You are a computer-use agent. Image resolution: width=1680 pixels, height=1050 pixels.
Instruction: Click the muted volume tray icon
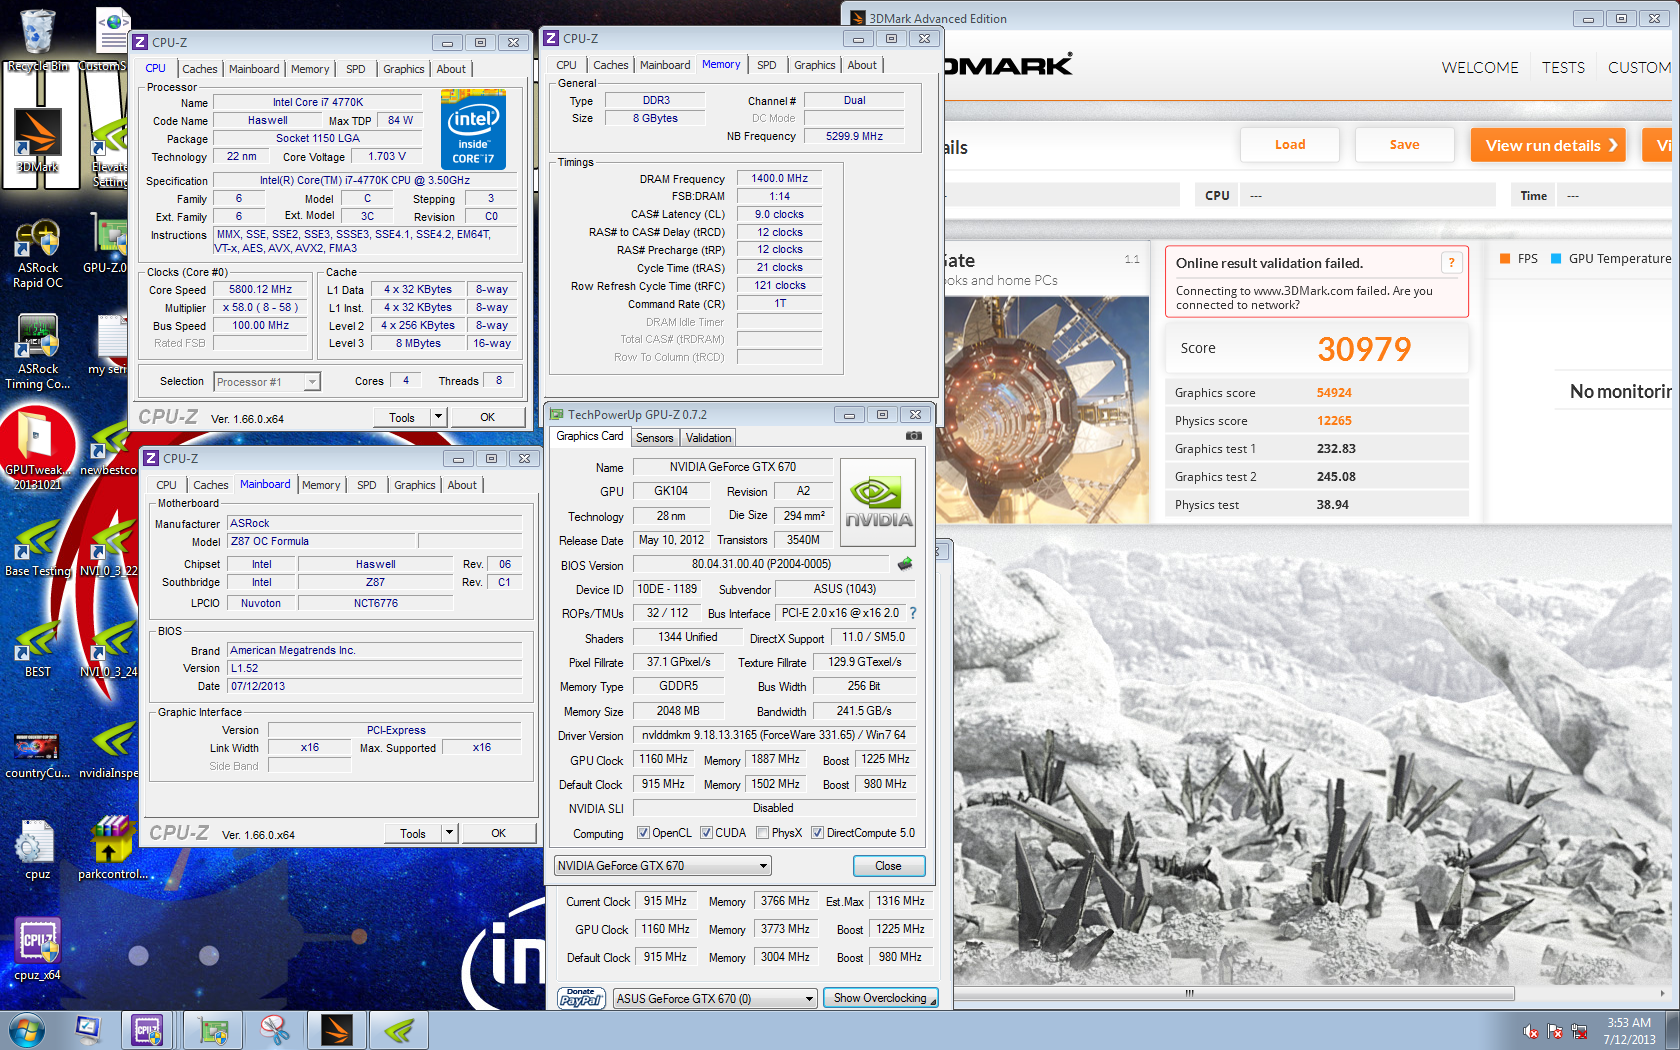coord(1531,1031)
